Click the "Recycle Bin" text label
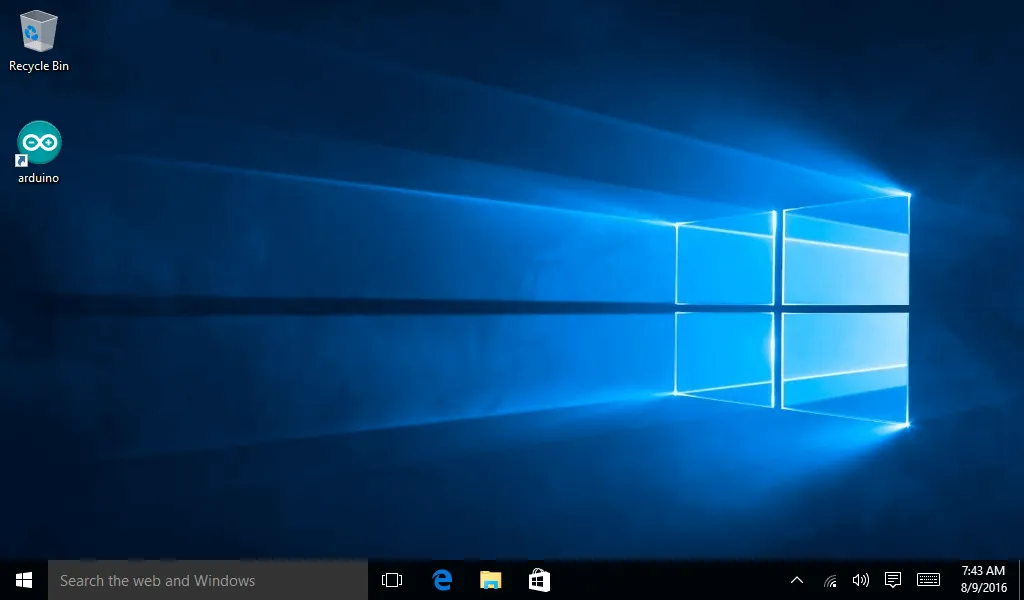This screenshot has height=600, width=1024. point(39,66)
